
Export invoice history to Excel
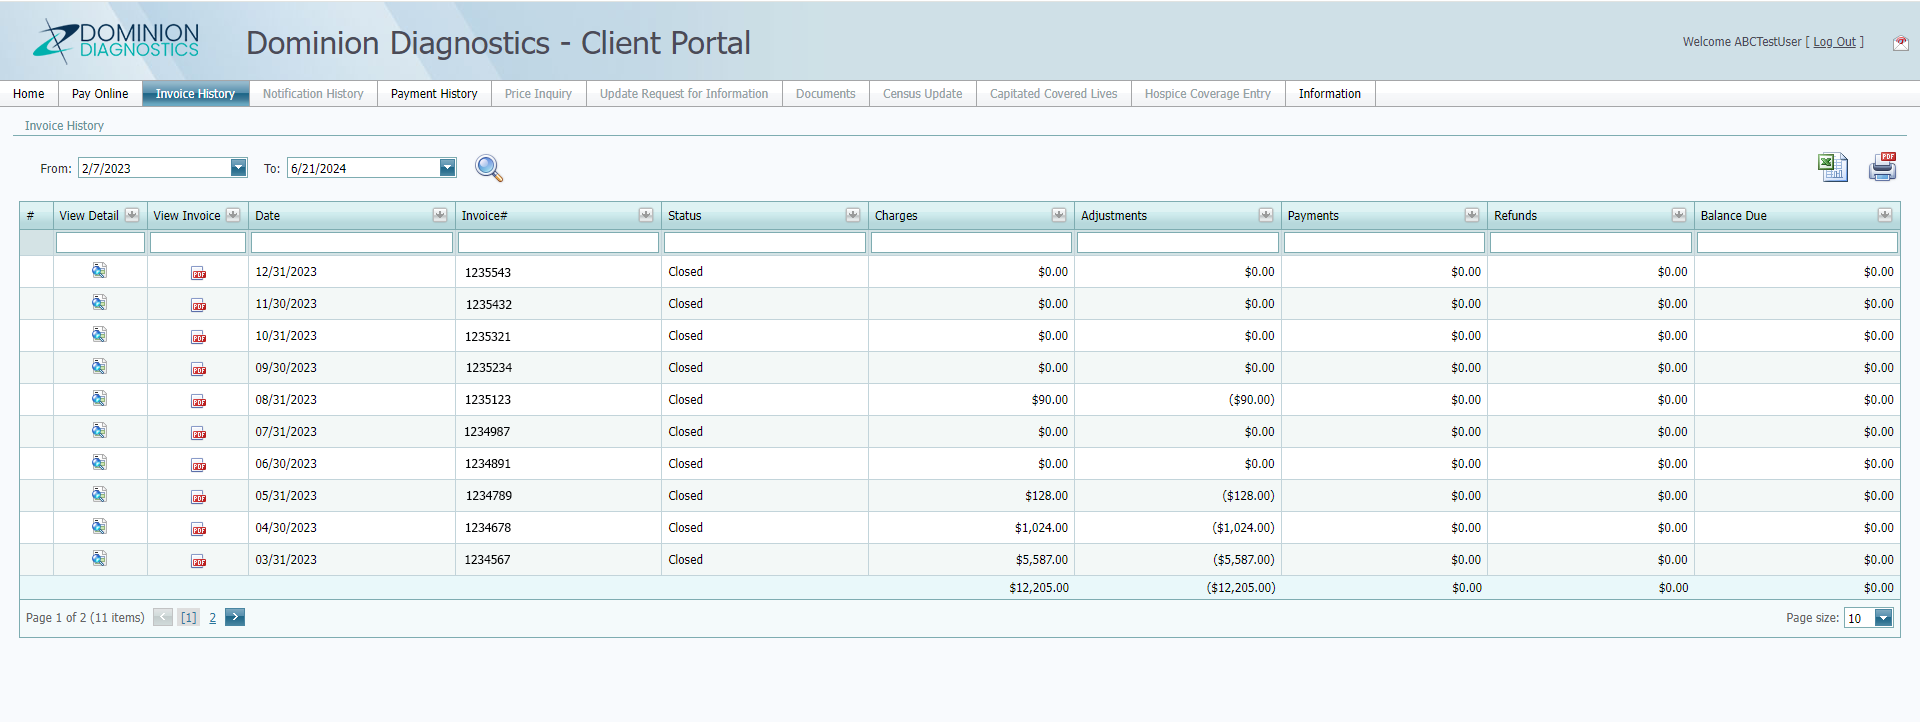pyautogui.click(x=1832, y=167)
